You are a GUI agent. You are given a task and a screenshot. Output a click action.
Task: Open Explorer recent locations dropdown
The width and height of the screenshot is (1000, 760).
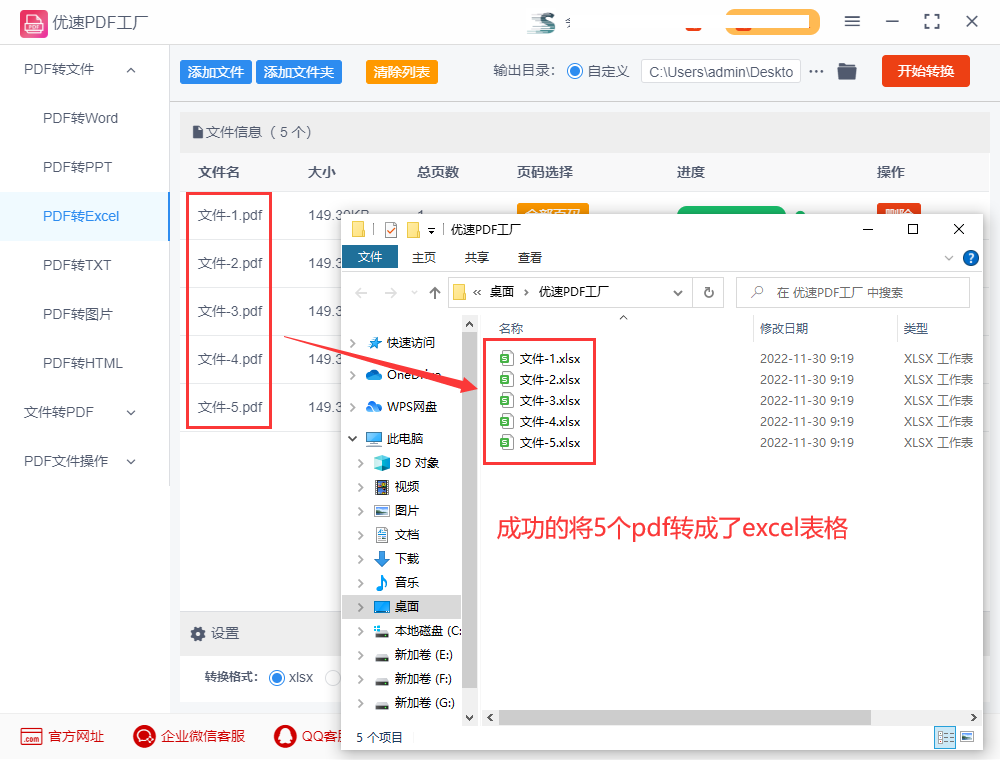click(415, 293)
